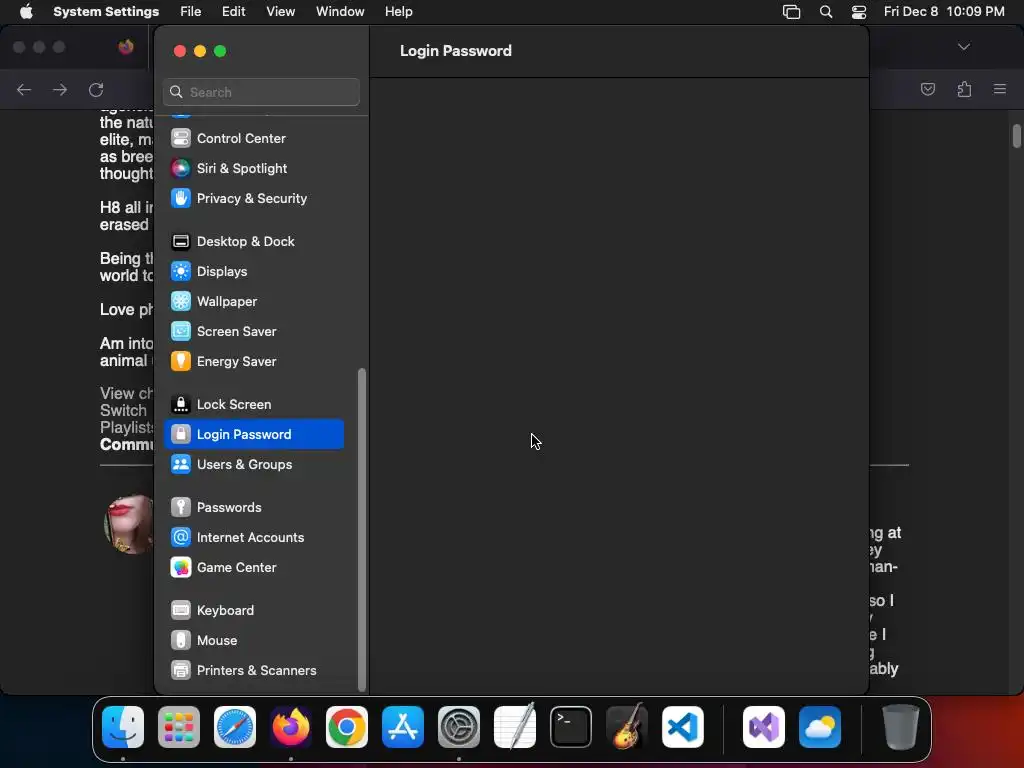Click the Firefox page scrollbar
This screenshot has width=1024, height=768.
1017,136
